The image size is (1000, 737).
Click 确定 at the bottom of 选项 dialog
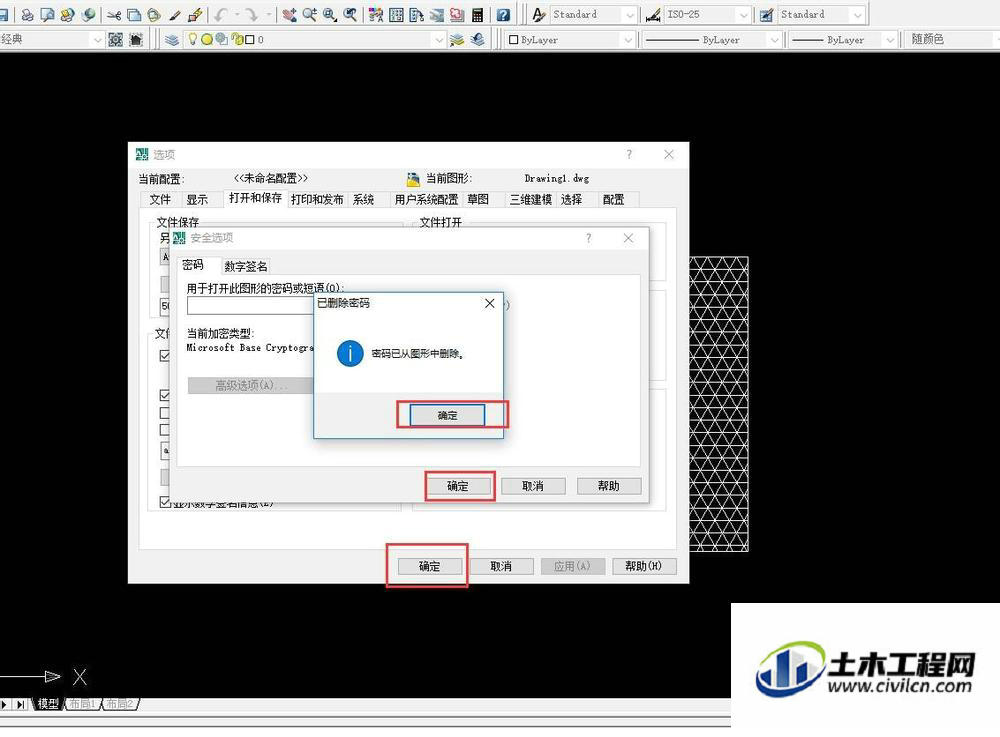[429, 566]
